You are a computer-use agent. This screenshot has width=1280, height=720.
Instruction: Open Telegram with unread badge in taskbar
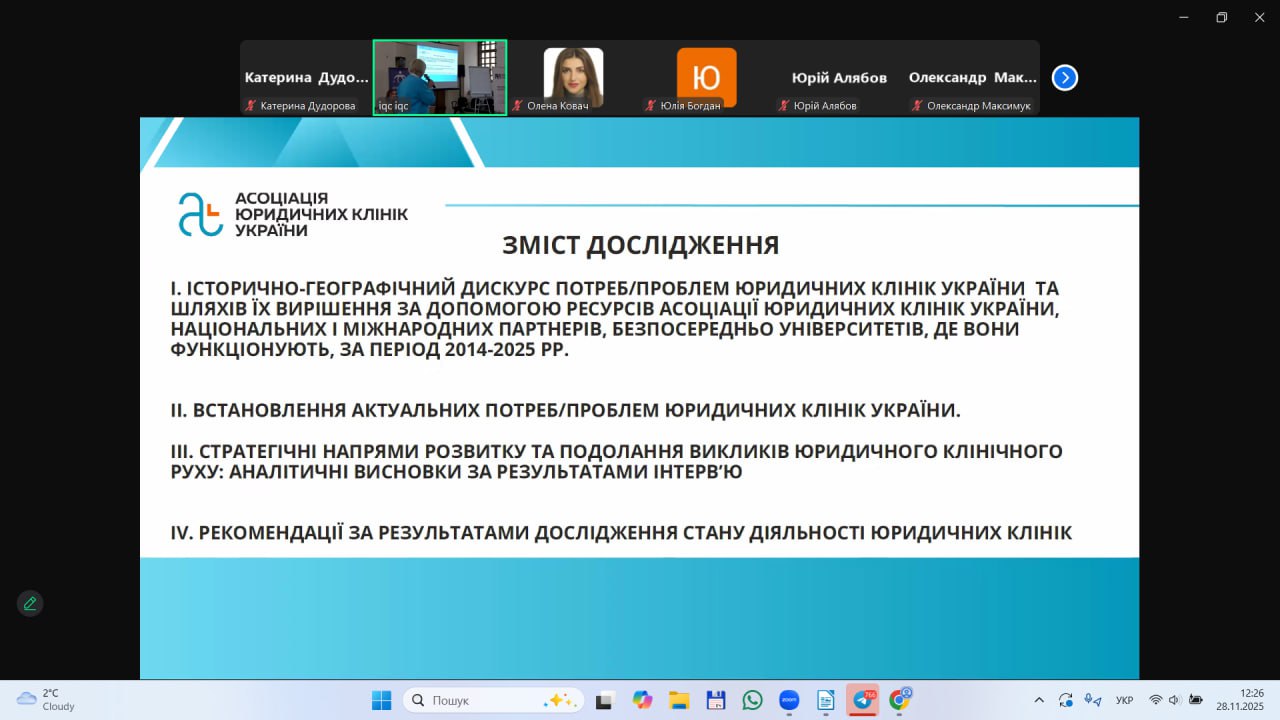point(862,700)
